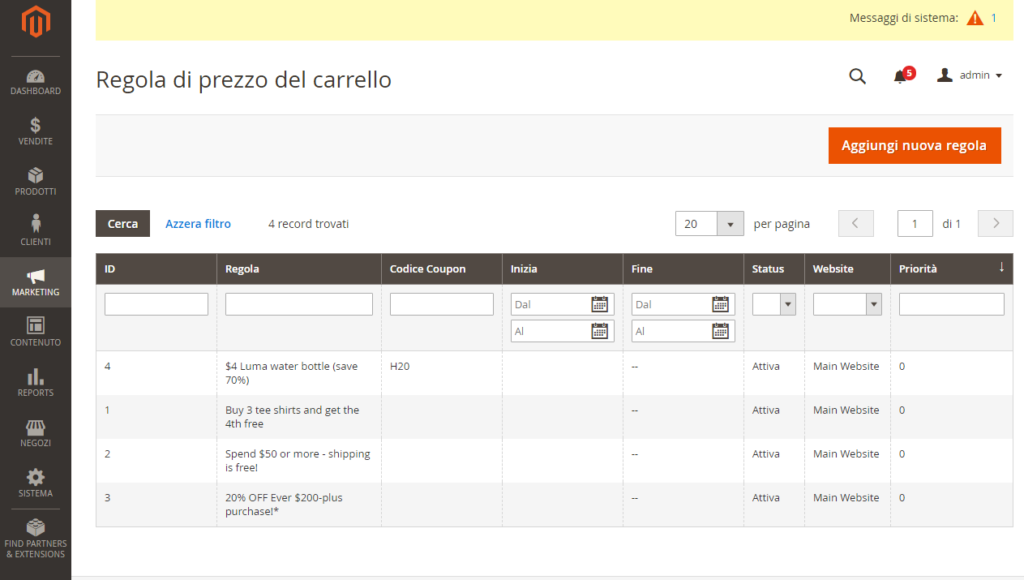Click the Sistema gear icon

coord(35,481)
